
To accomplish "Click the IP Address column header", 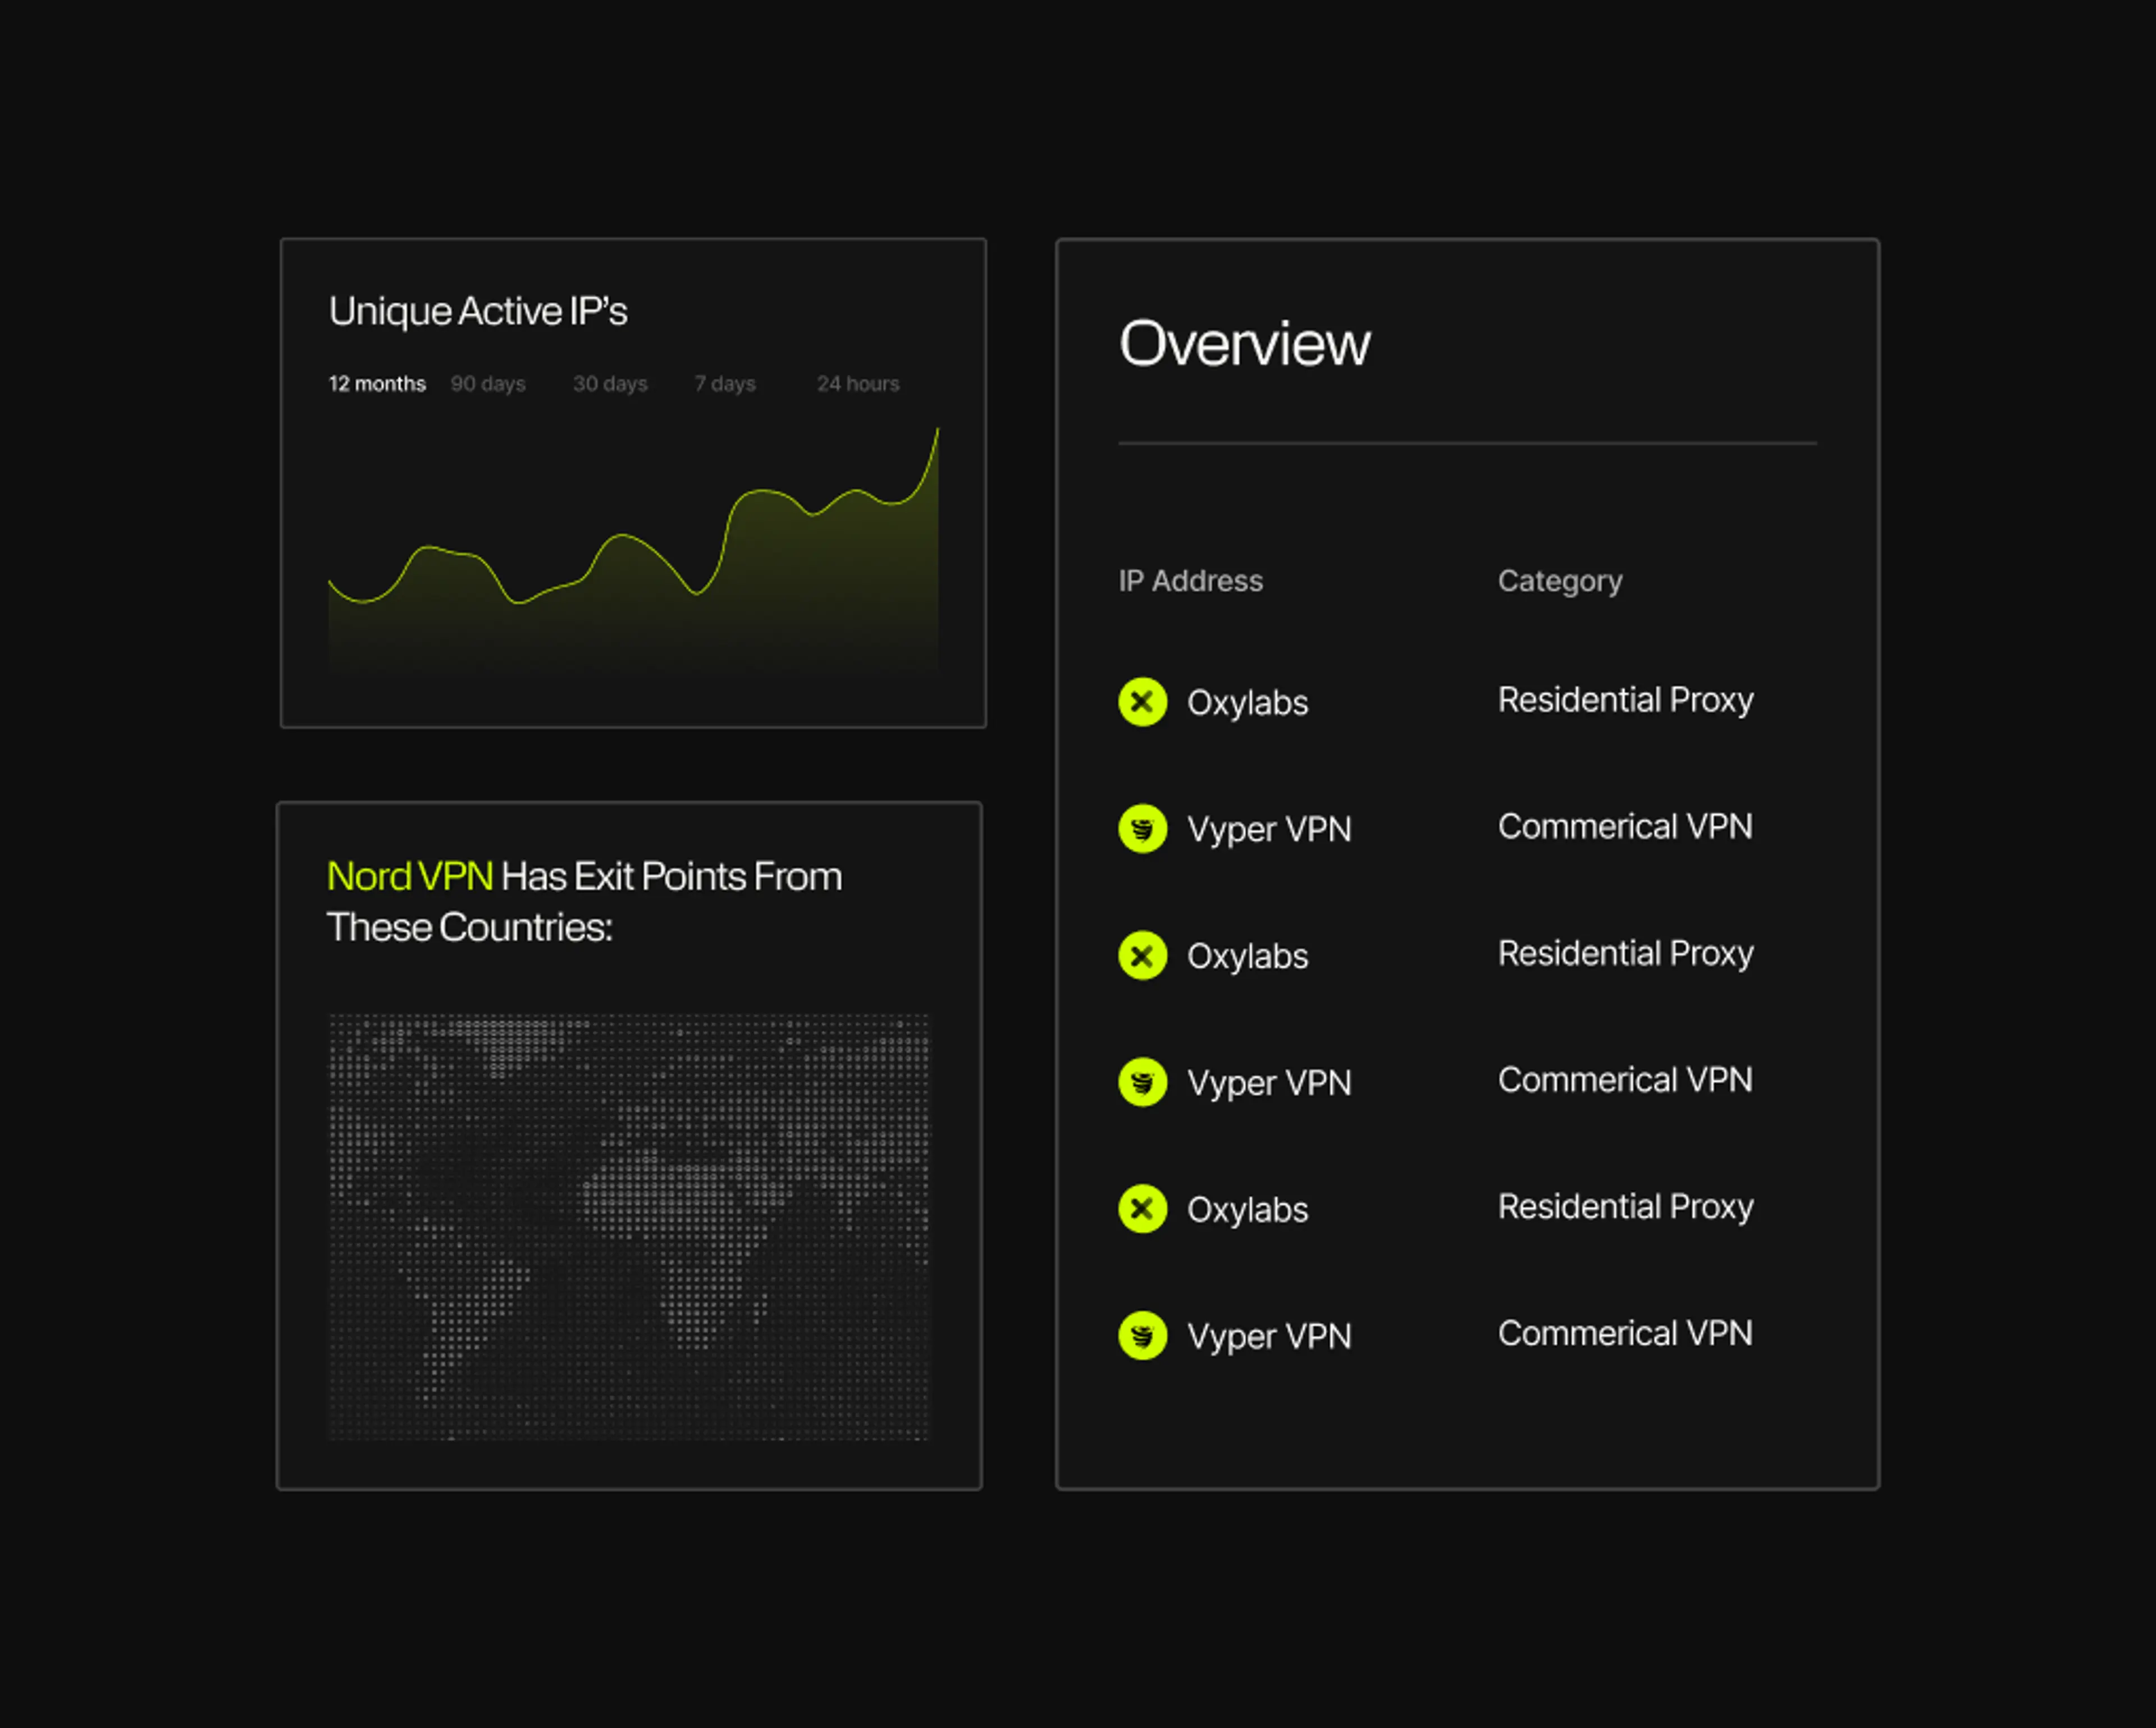I will pos(1190,581).
